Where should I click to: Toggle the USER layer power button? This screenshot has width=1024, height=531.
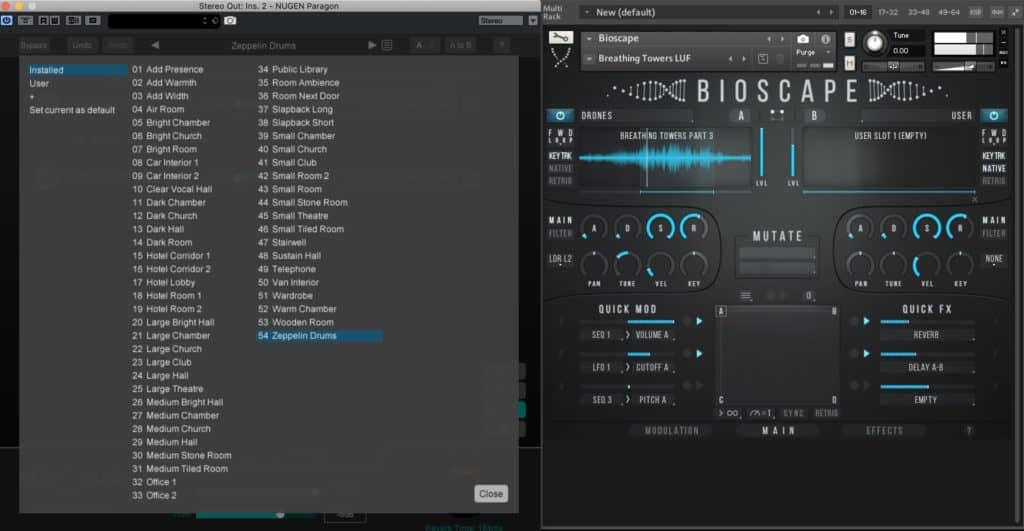click(994, 116)
